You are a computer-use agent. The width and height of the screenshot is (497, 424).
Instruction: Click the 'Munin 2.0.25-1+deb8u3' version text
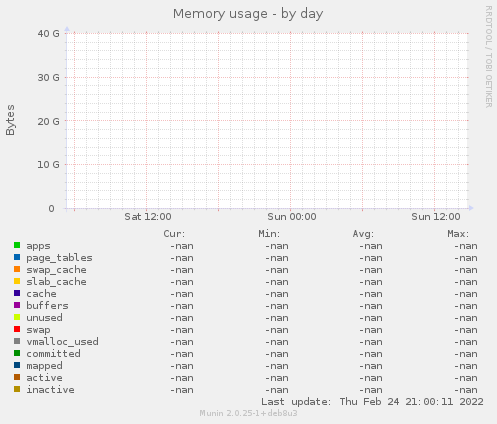(x=248, y=413)
